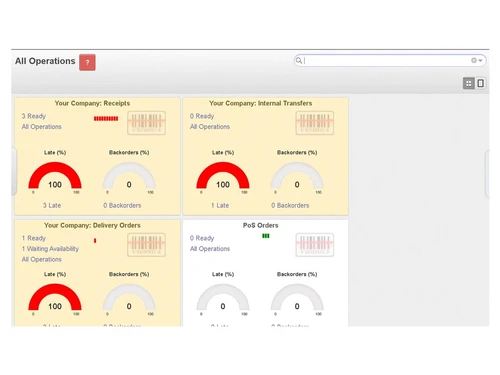Click '0 Backorders' in Receipts card
500x375 pixels.
click(122, 205)
